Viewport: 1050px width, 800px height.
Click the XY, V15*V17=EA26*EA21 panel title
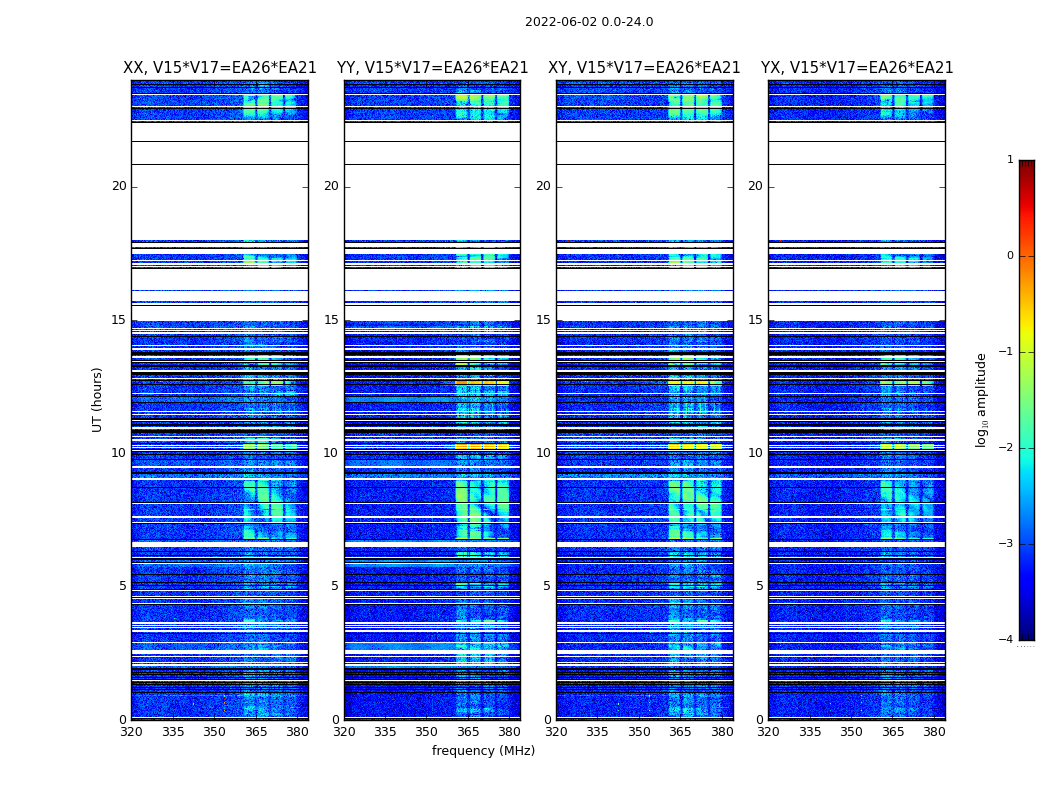(644, 68)
